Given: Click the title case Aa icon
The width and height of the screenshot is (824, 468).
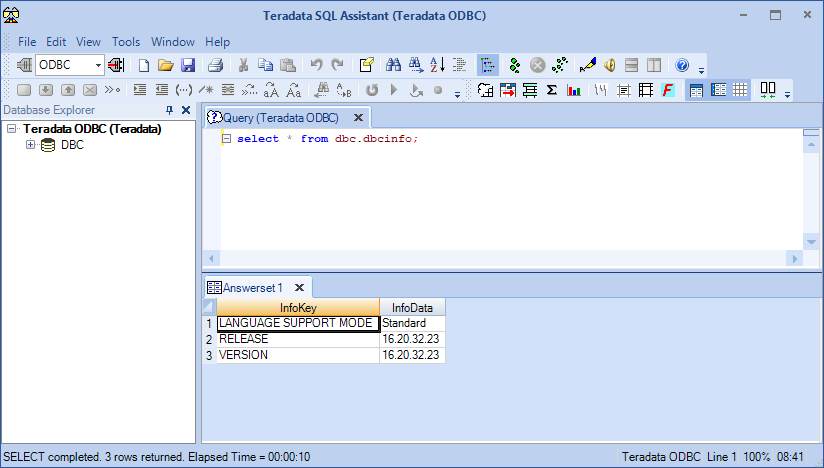Looking at the screenshot, I should [x=294, y=90].
